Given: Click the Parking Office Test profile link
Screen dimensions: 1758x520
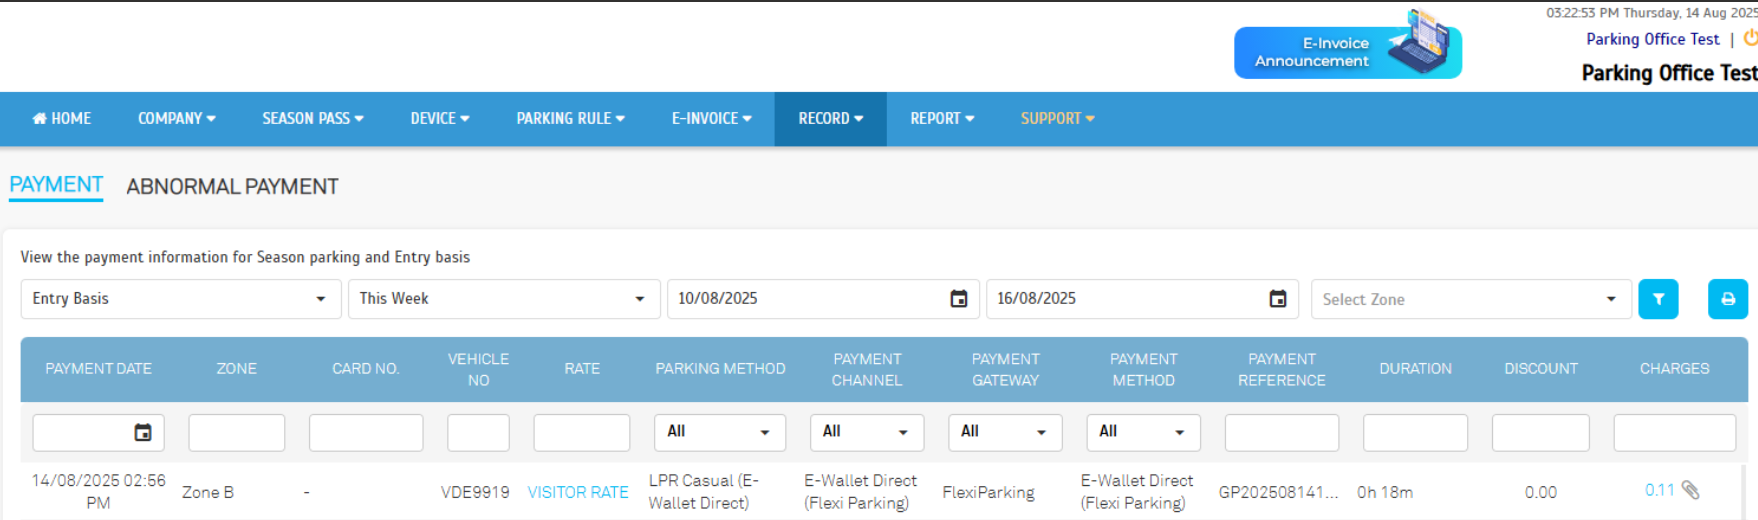Looking at the screenshot, I should (1652, 39).
